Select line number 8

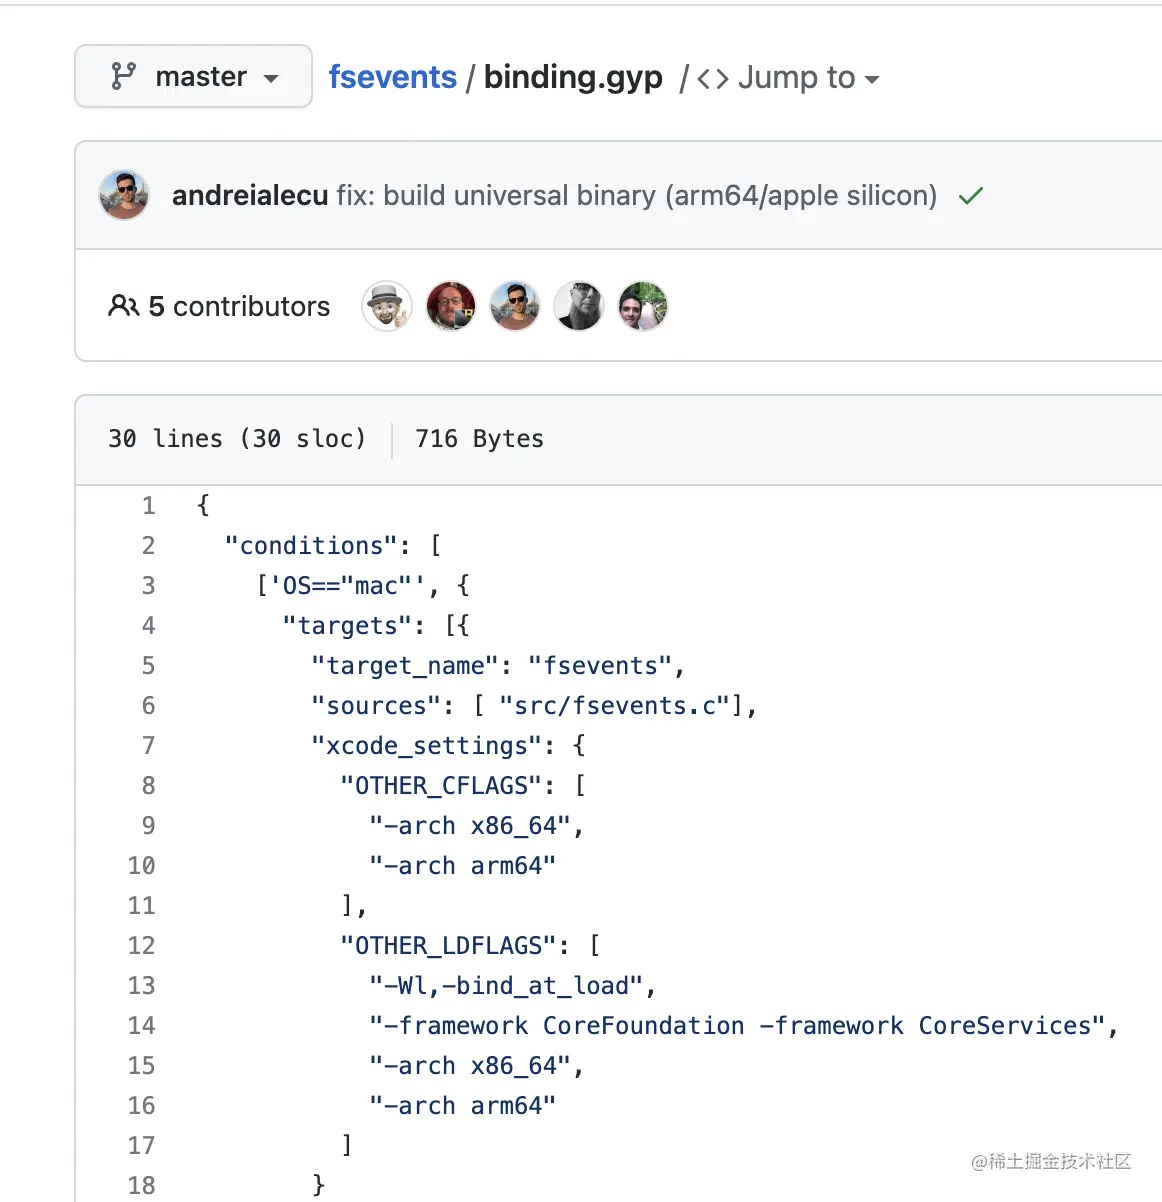(148, 786)
